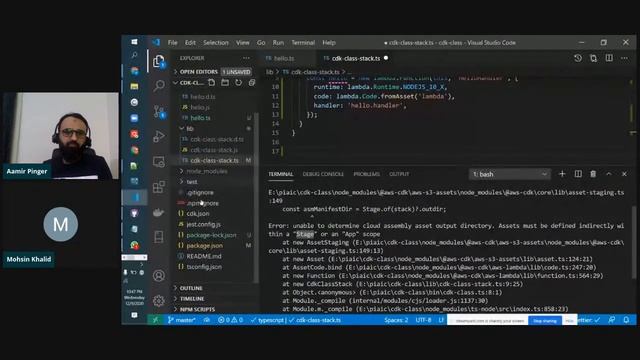The image size is (640, 360).
Task: Open the File menu
Action: coord(173,42)
